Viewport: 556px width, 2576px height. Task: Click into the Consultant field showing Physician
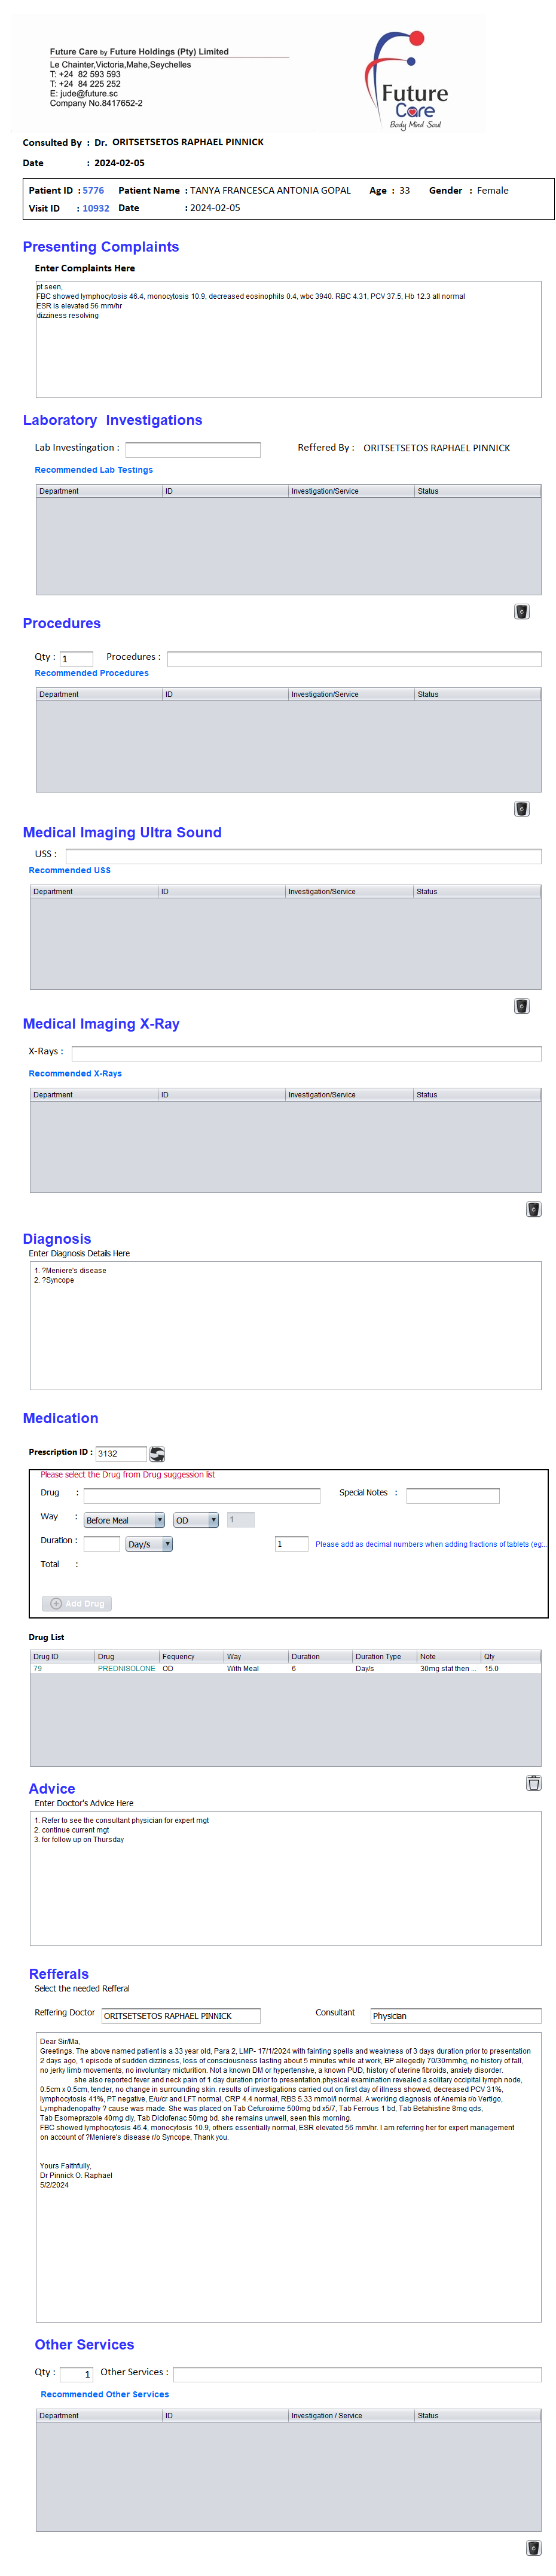click(x=454, y=2015)
